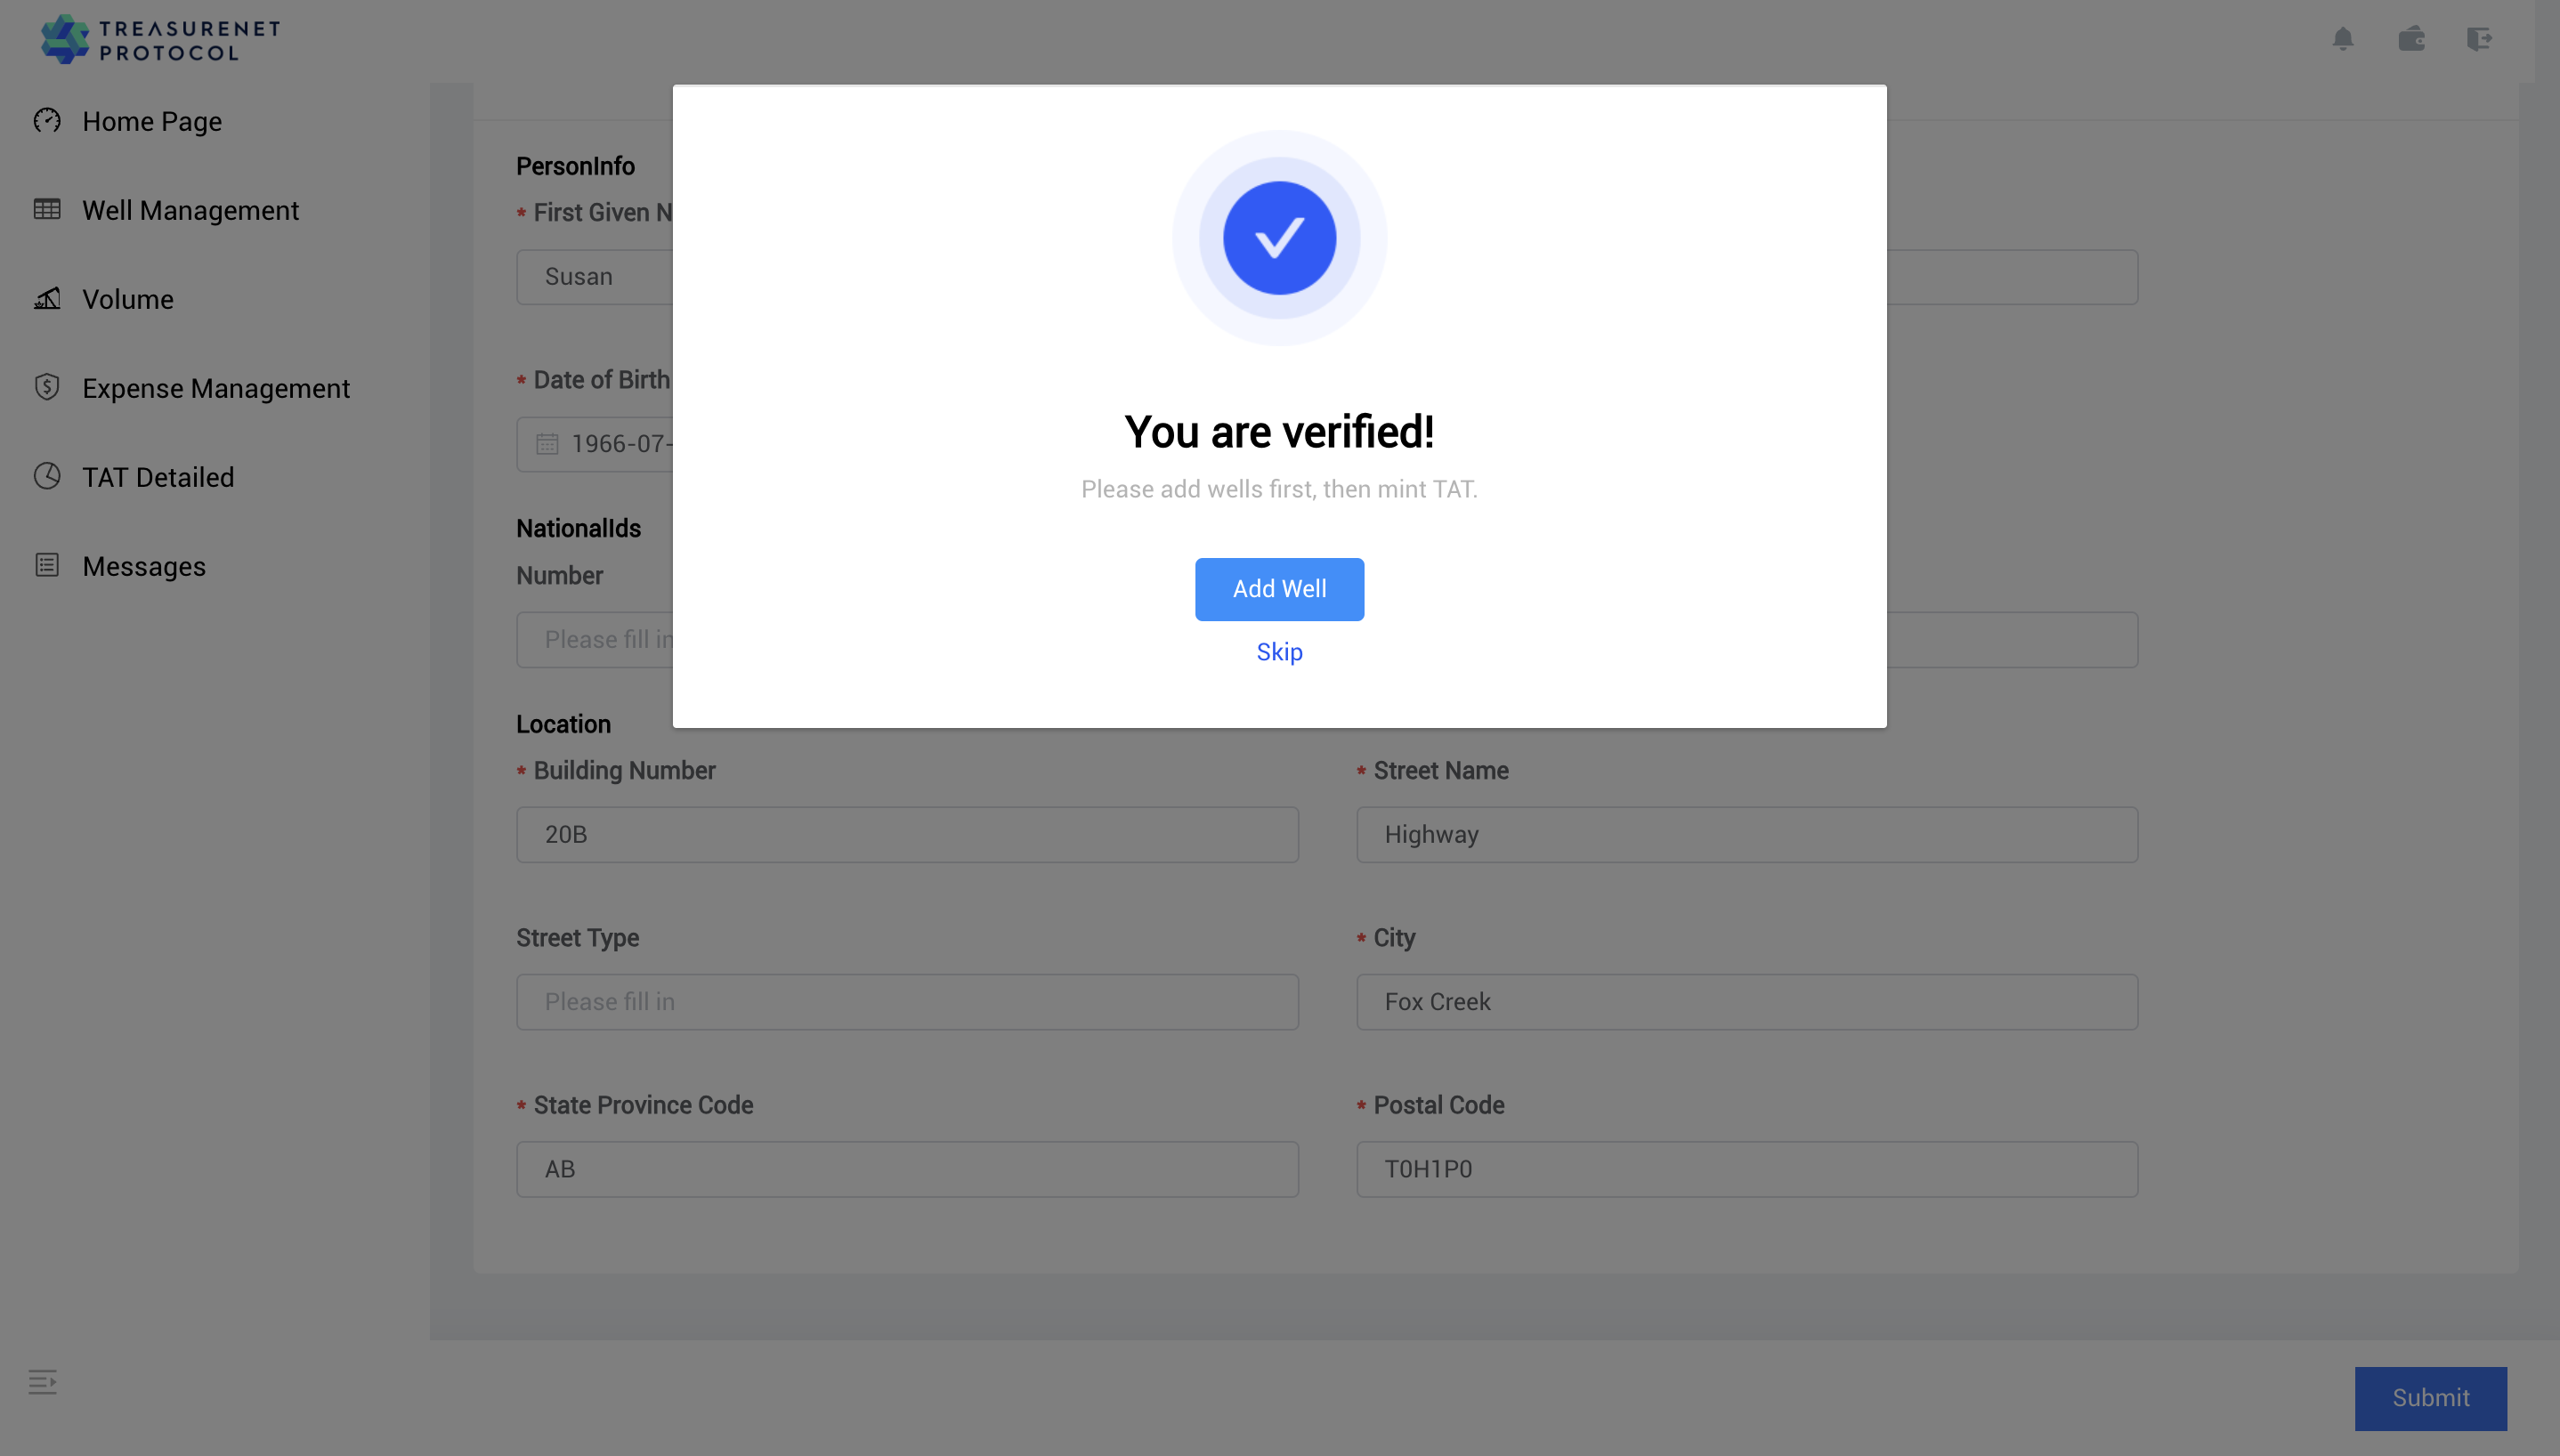Click the Building Number input field

[x=907, y=834]
